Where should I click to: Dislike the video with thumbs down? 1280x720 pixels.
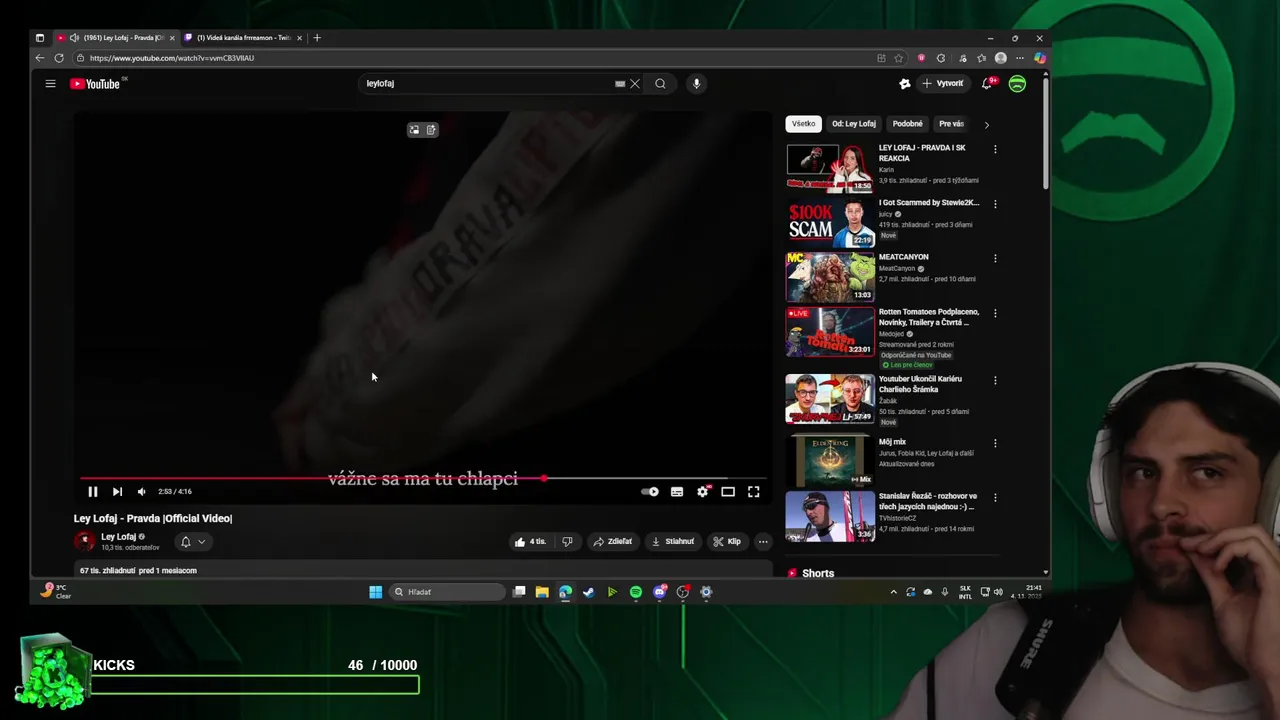(567, 542)
